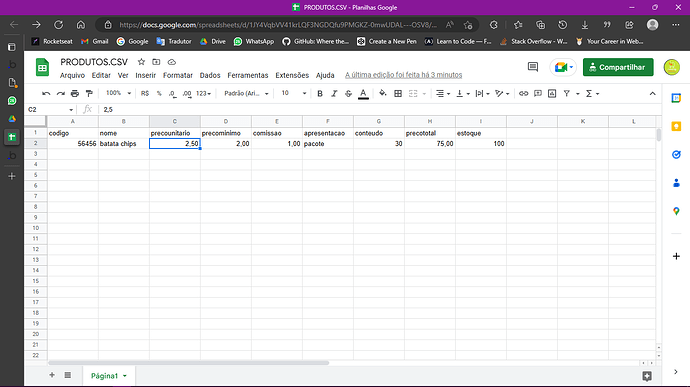
Task: Open the Inserir menu
Action: (146, 75)
